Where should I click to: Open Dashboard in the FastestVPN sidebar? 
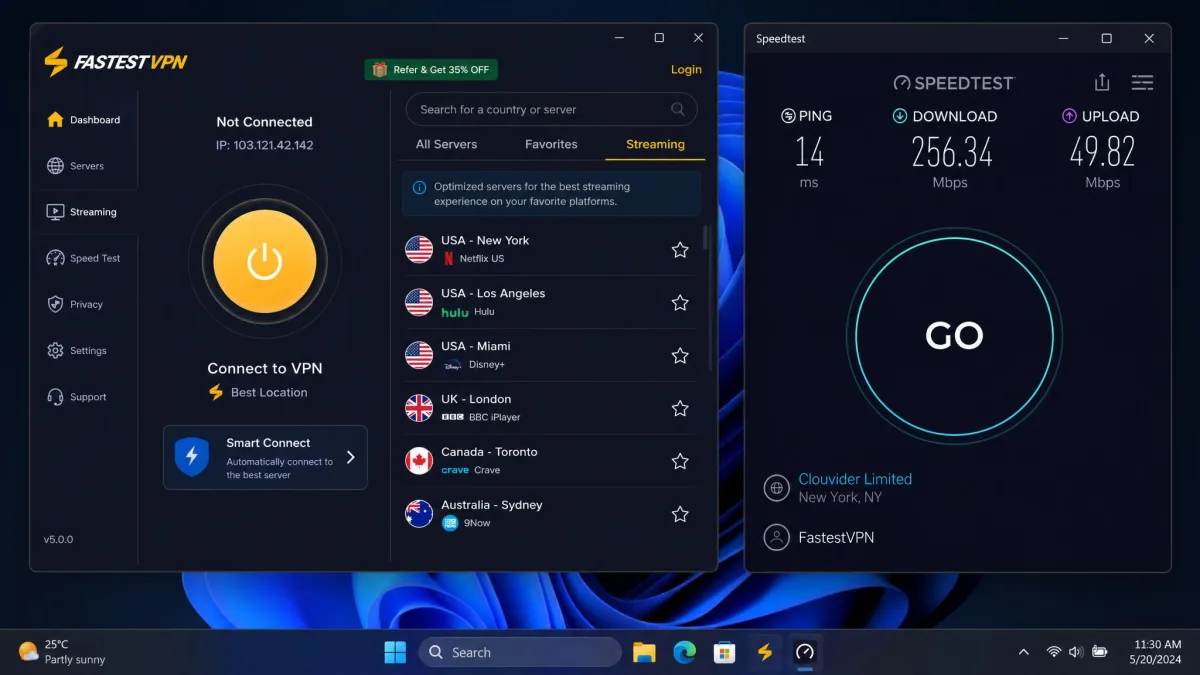[84, 120]
